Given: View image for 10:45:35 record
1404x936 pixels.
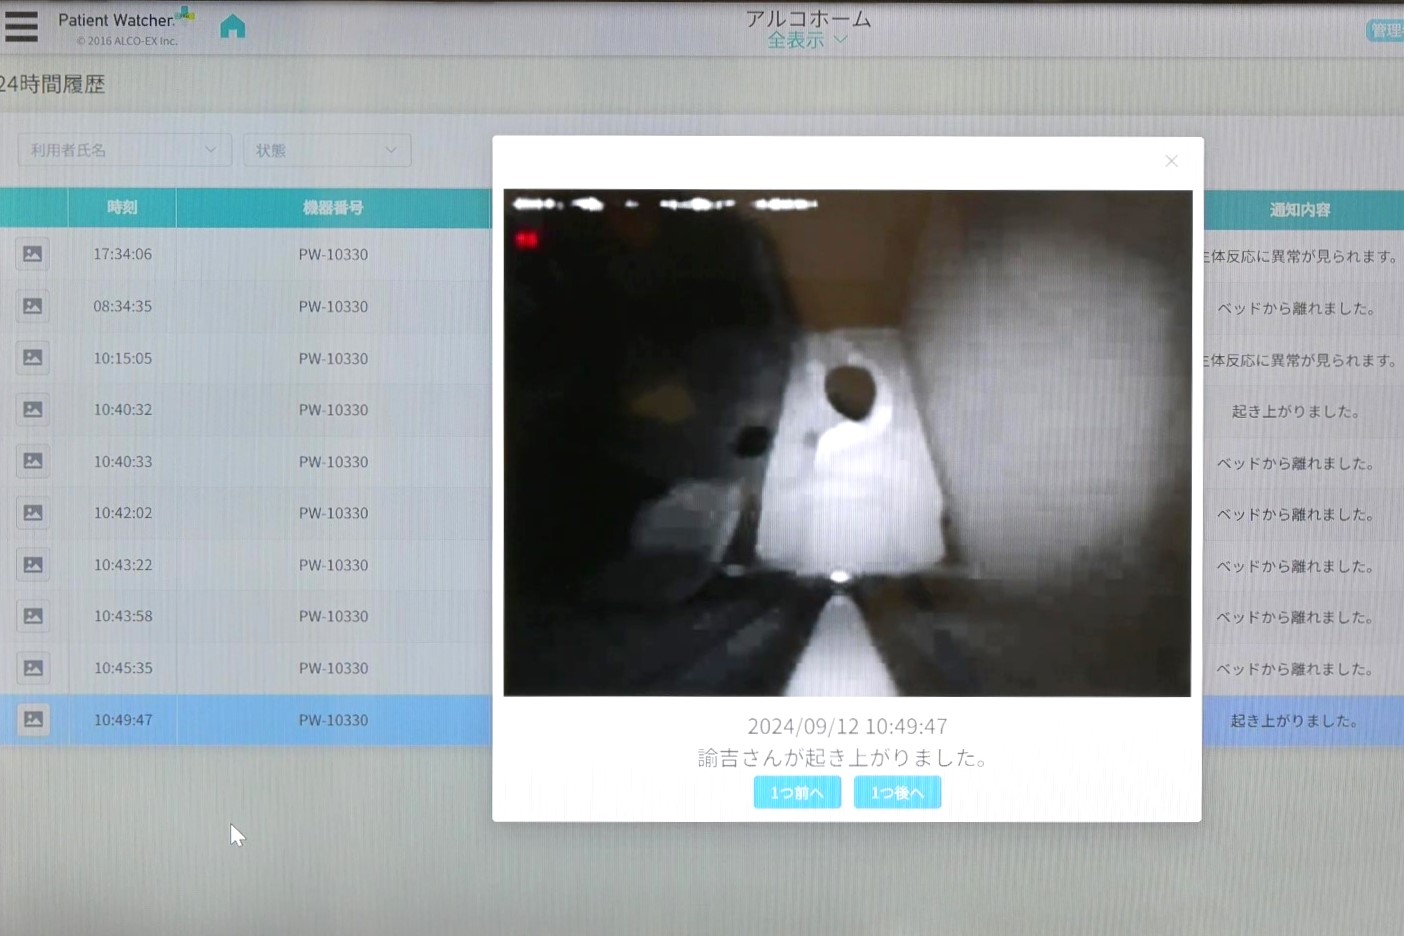Looking at the screenshot, I should coord(33,668).
